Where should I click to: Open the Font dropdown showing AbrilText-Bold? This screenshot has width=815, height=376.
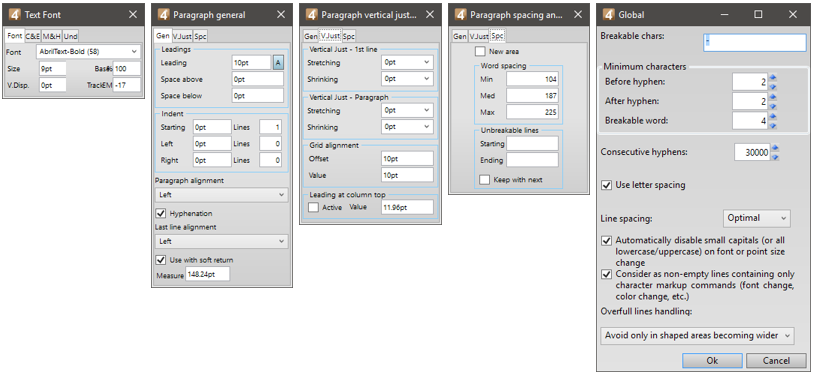(88, 51)
